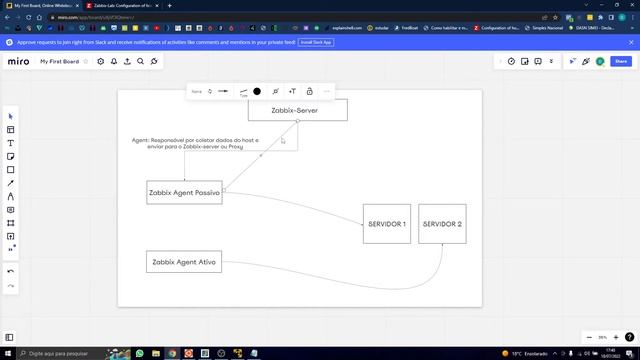This screenshot has height=360, width=640.
Task: Click the browser address bar
Action: 294,18
